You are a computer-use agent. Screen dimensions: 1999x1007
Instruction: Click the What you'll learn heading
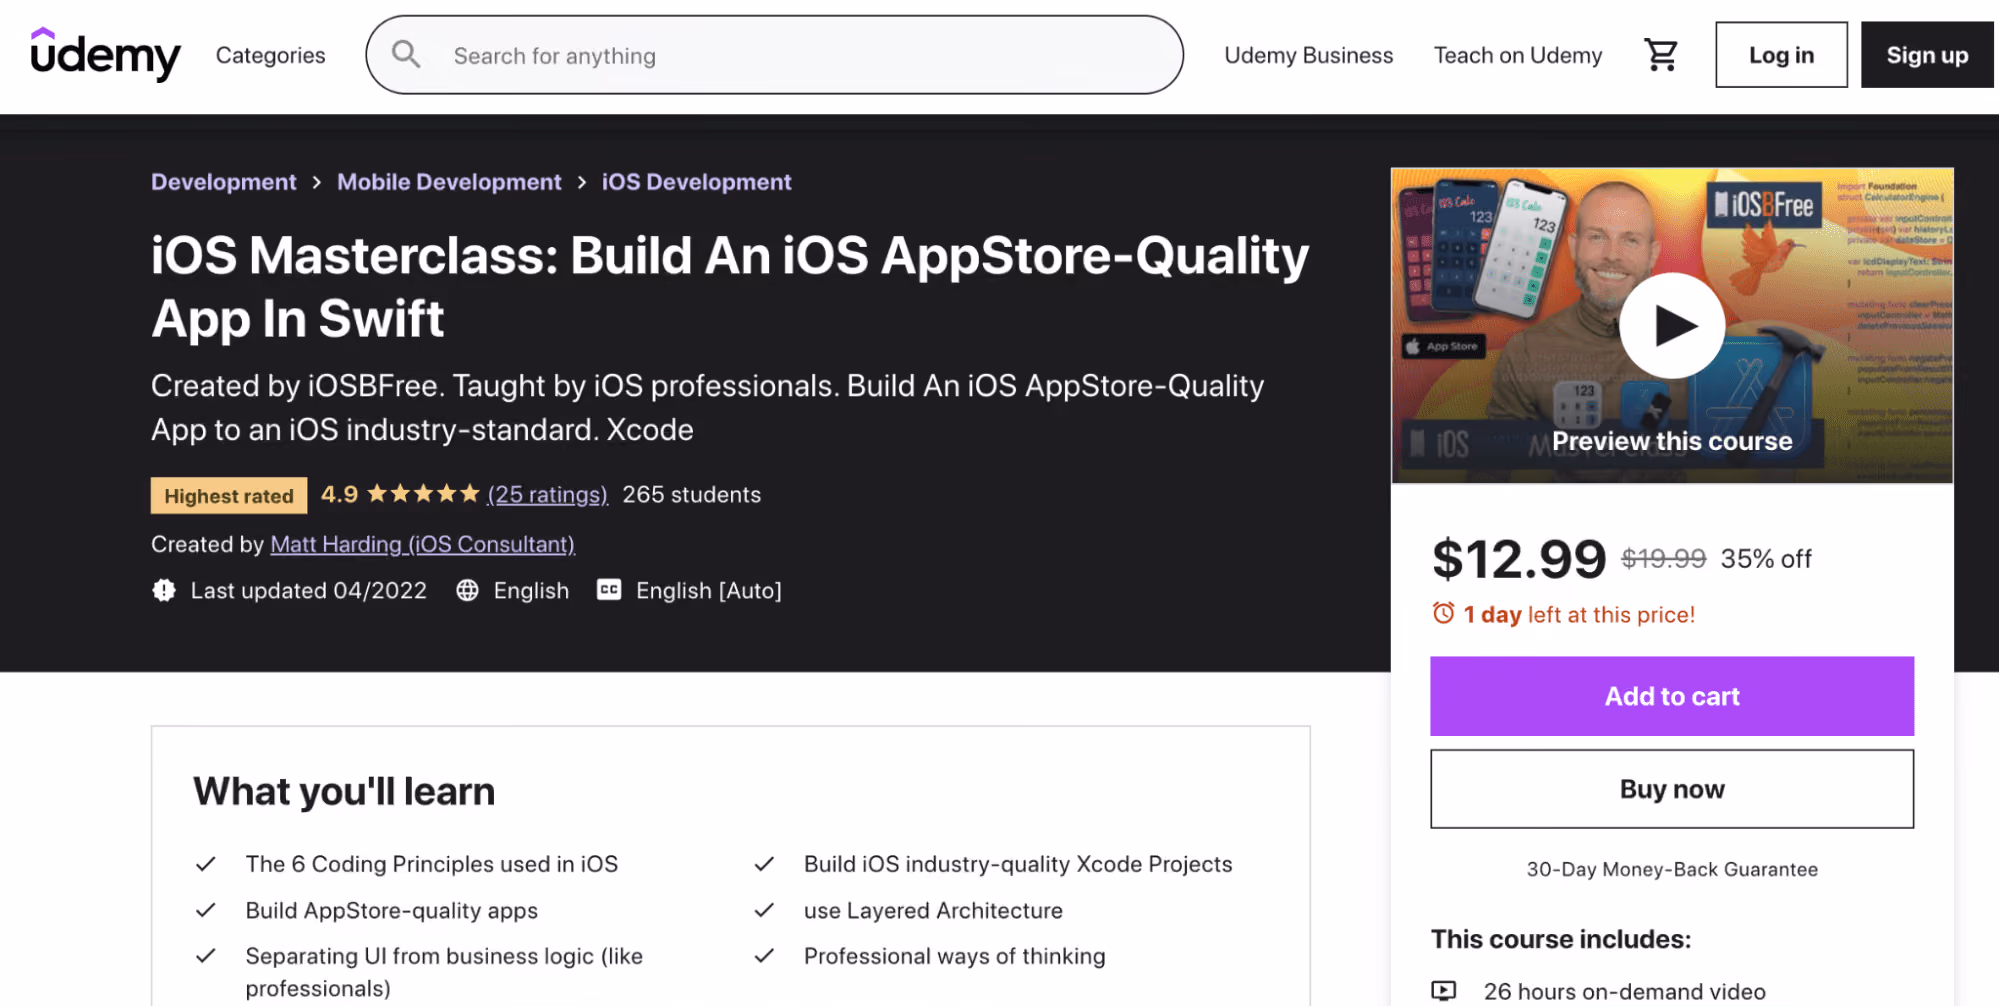click(x=344, y=791)
